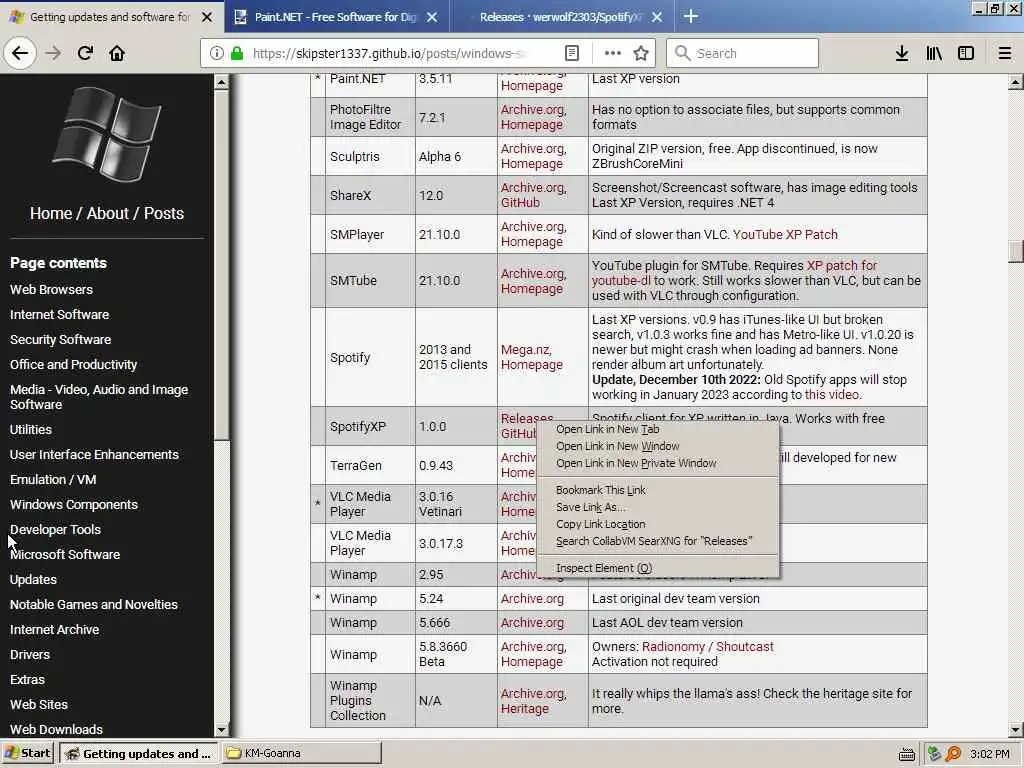Open the Posts link in sidebar header
The height and width of the screenshot is (768, 1024).
164,214
